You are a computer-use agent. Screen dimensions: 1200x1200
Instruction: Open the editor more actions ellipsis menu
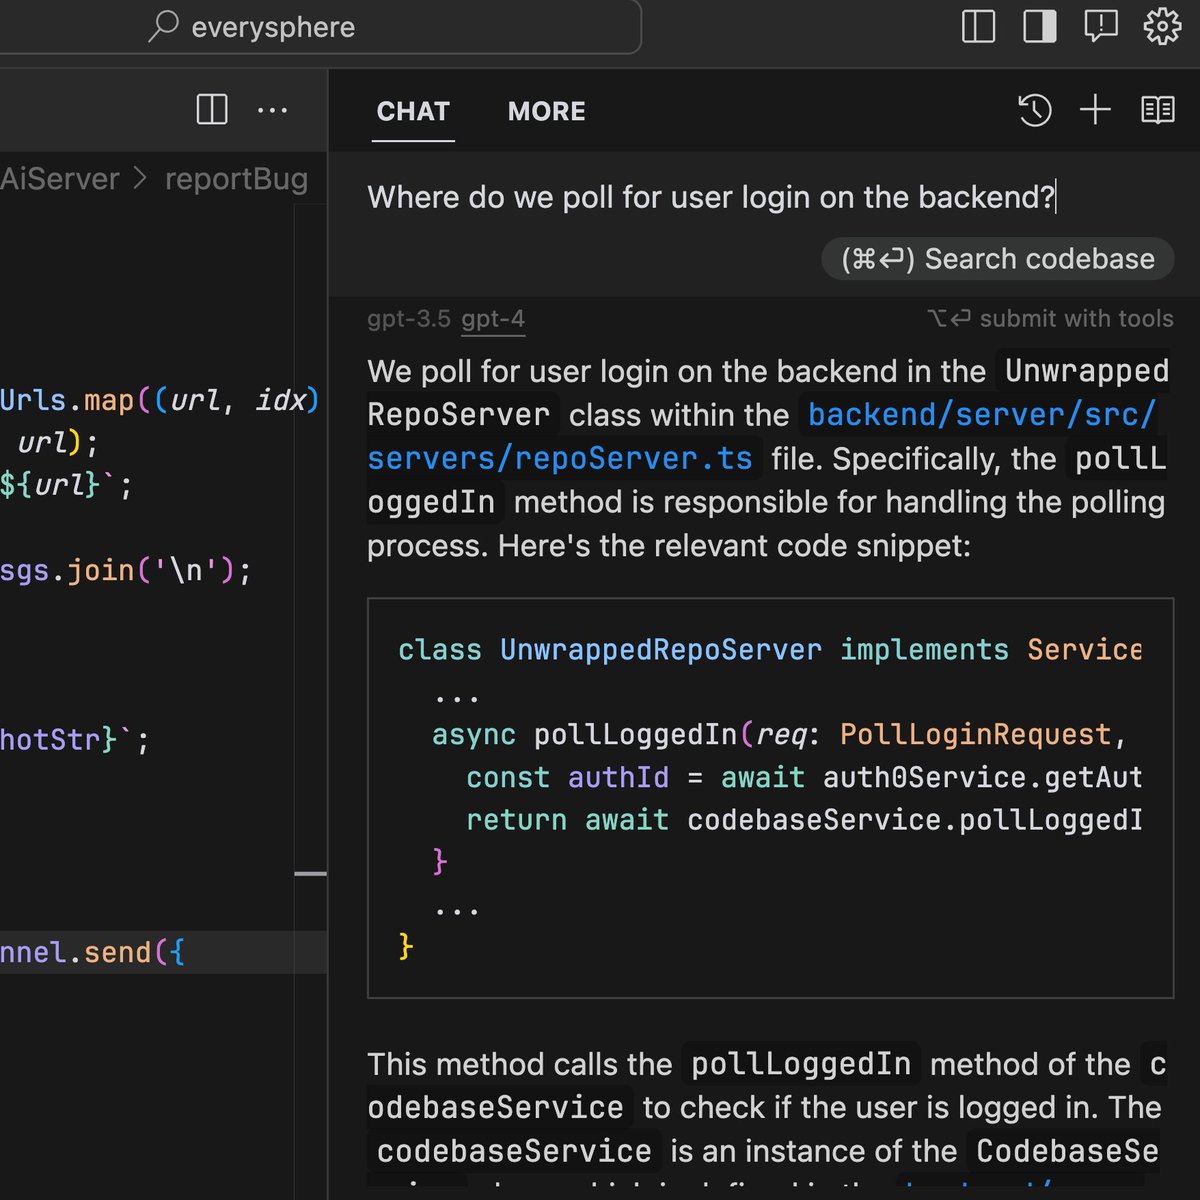tap(272, 110)
